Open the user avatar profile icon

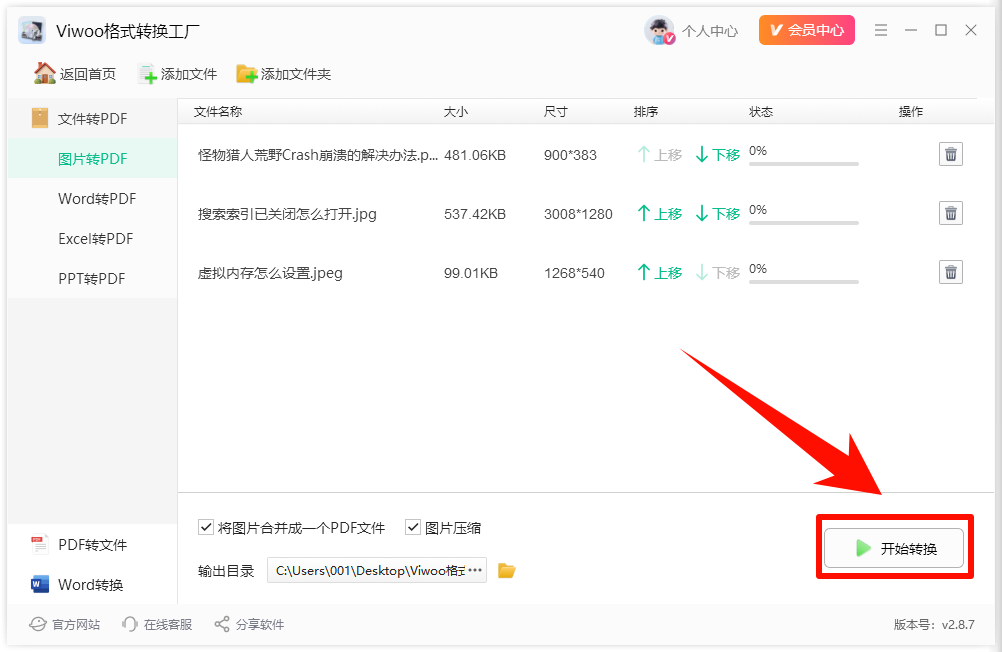(659, 30)
